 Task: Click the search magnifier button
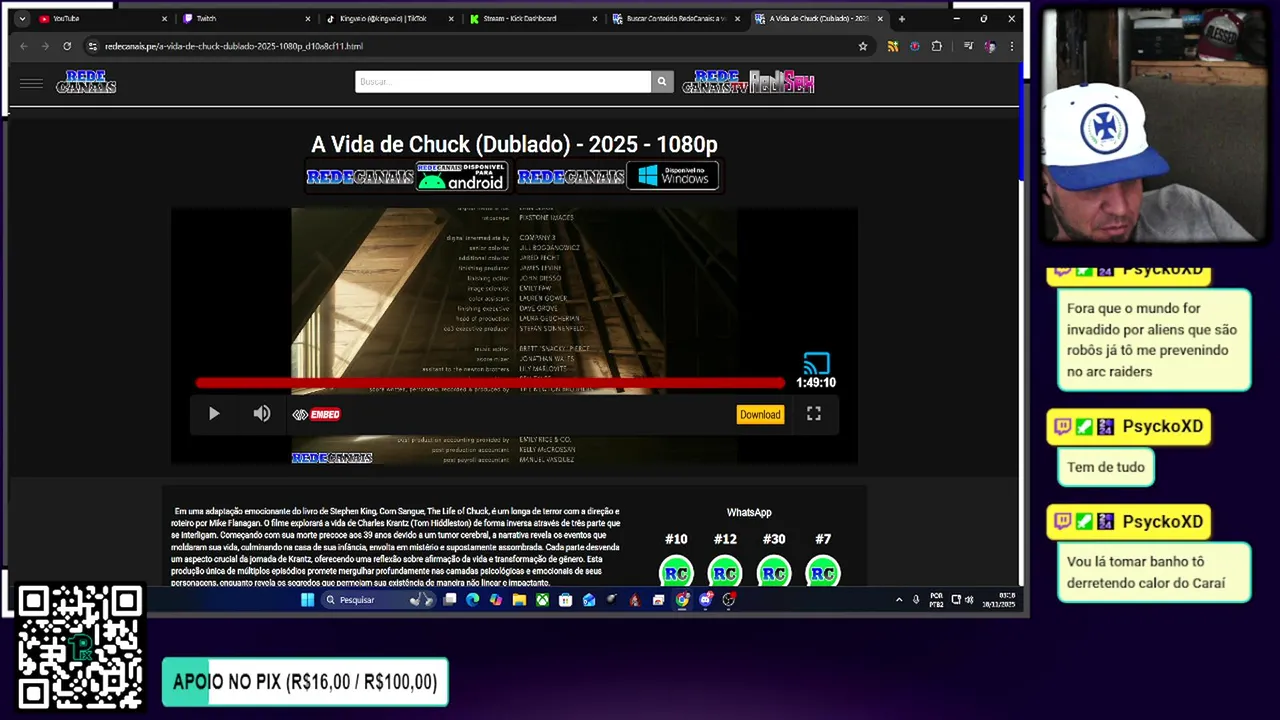click(x=662, y=82)
